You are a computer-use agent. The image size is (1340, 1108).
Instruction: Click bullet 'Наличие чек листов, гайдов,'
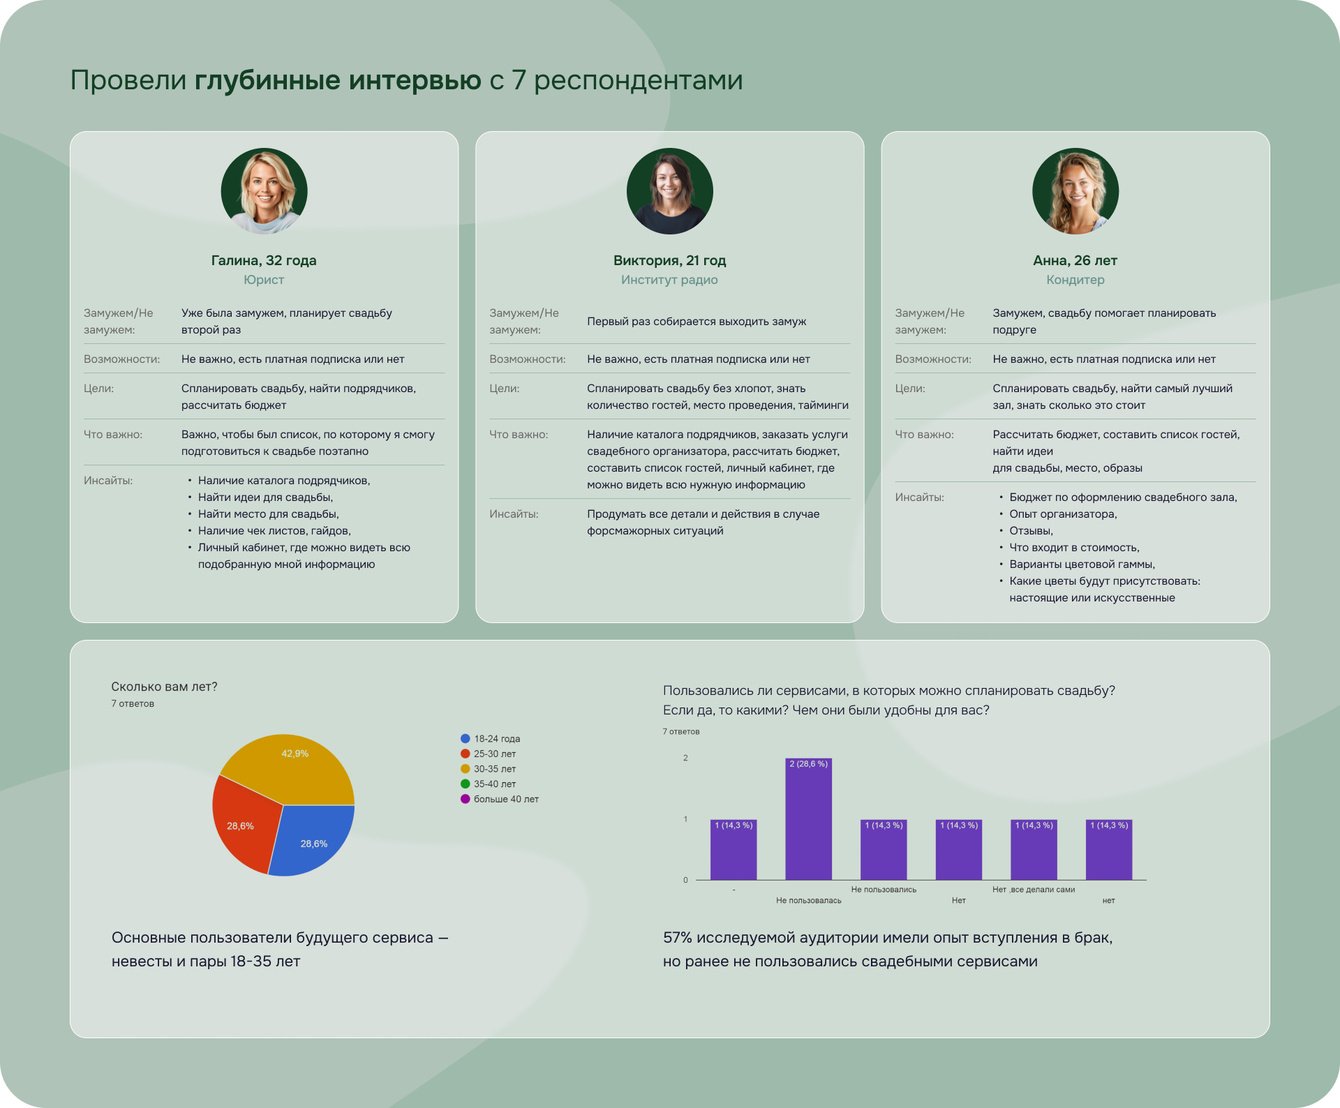[274, 531]
